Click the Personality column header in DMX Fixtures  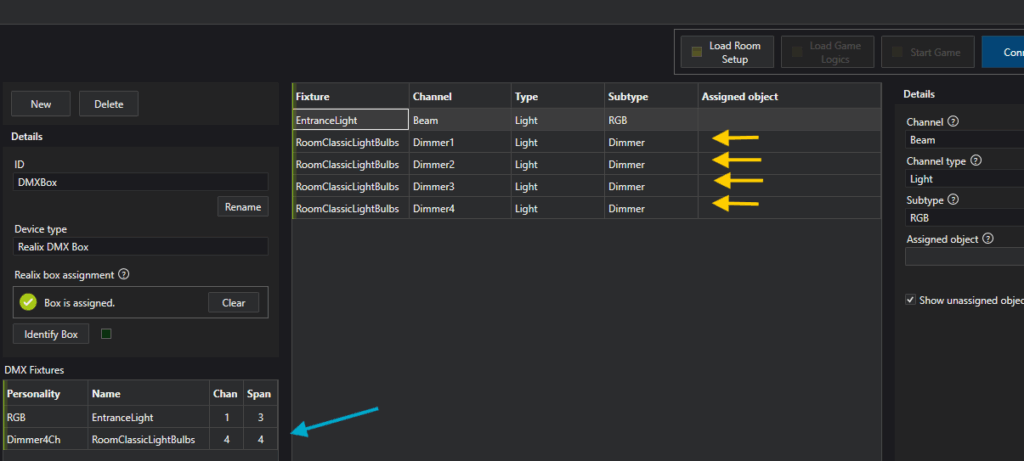pos(46,394)
